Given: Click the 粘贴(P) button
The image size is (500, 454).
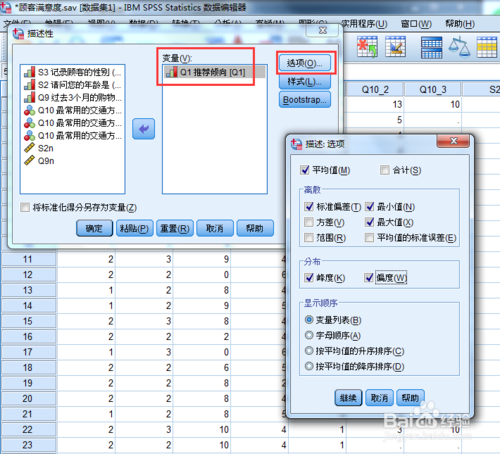Looking at the screenshot, I should click(134, 228).
